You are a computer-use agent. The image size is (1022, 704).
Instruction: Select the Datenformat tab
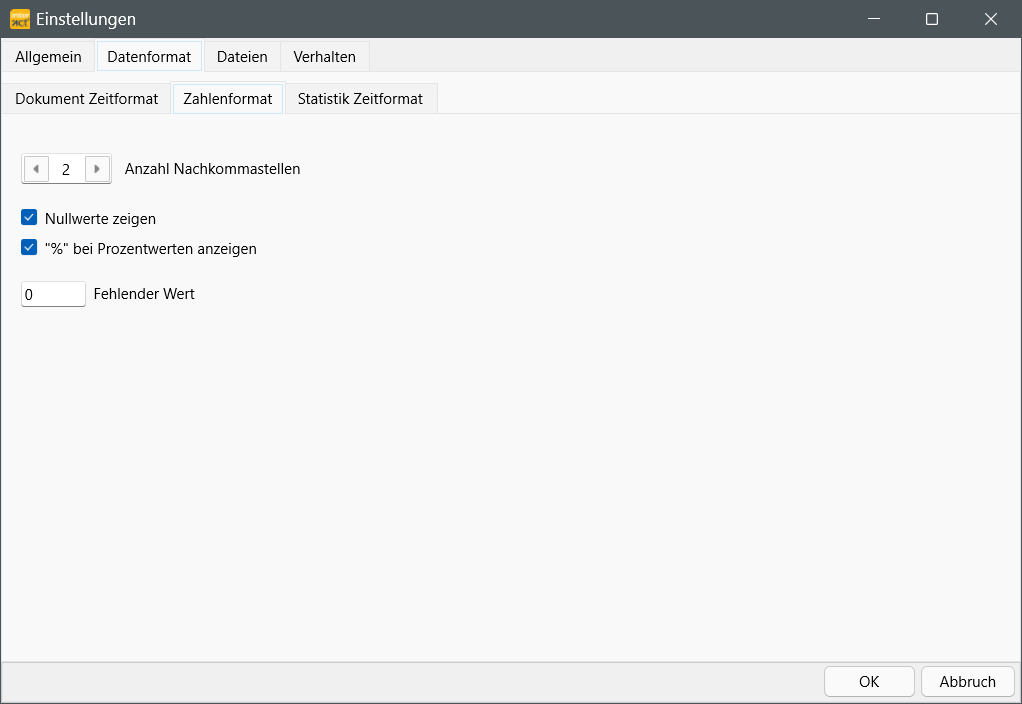149,57
